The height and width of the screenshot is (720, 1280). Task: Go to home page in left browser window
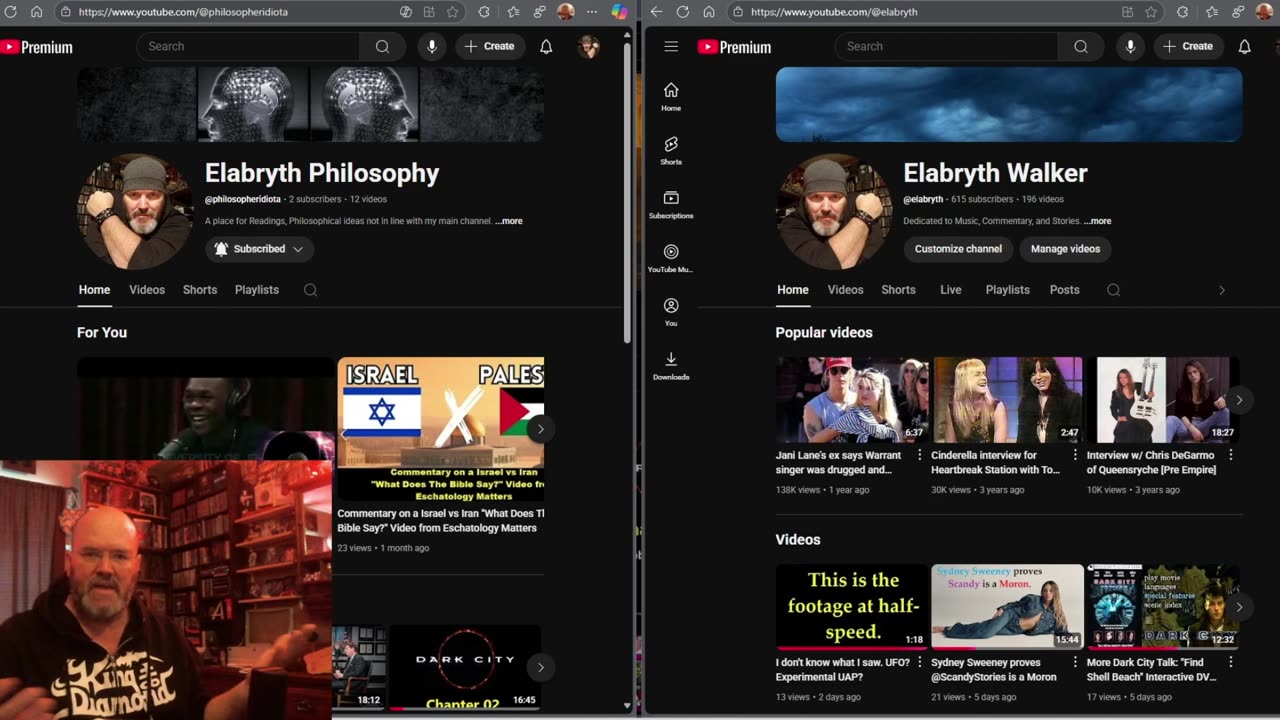pyautogui.click(x=36, y=12)
